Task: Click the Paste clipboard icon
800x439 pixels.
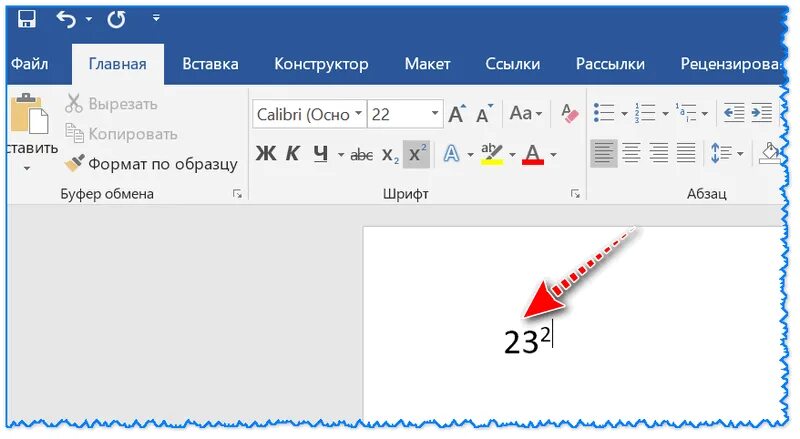Action: pyautogui.click(x=30, y=113)
